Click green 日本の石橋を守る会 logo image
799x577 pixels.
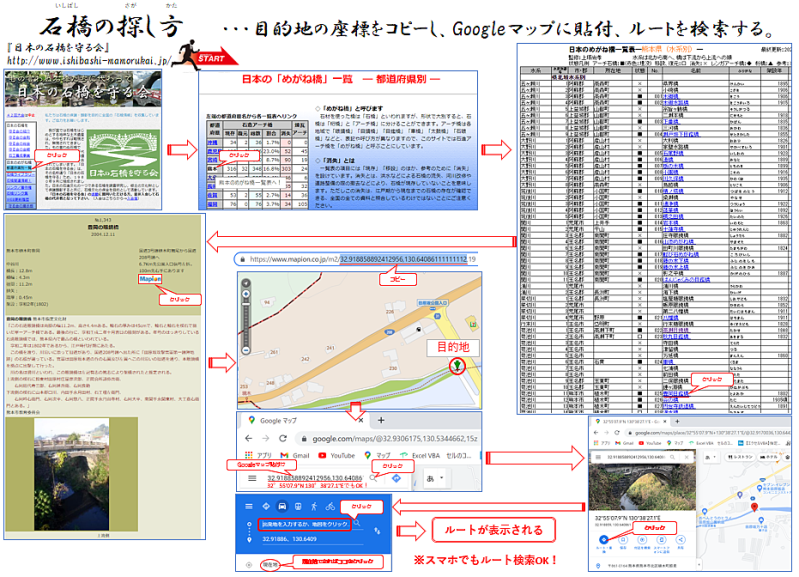point(123,155)
